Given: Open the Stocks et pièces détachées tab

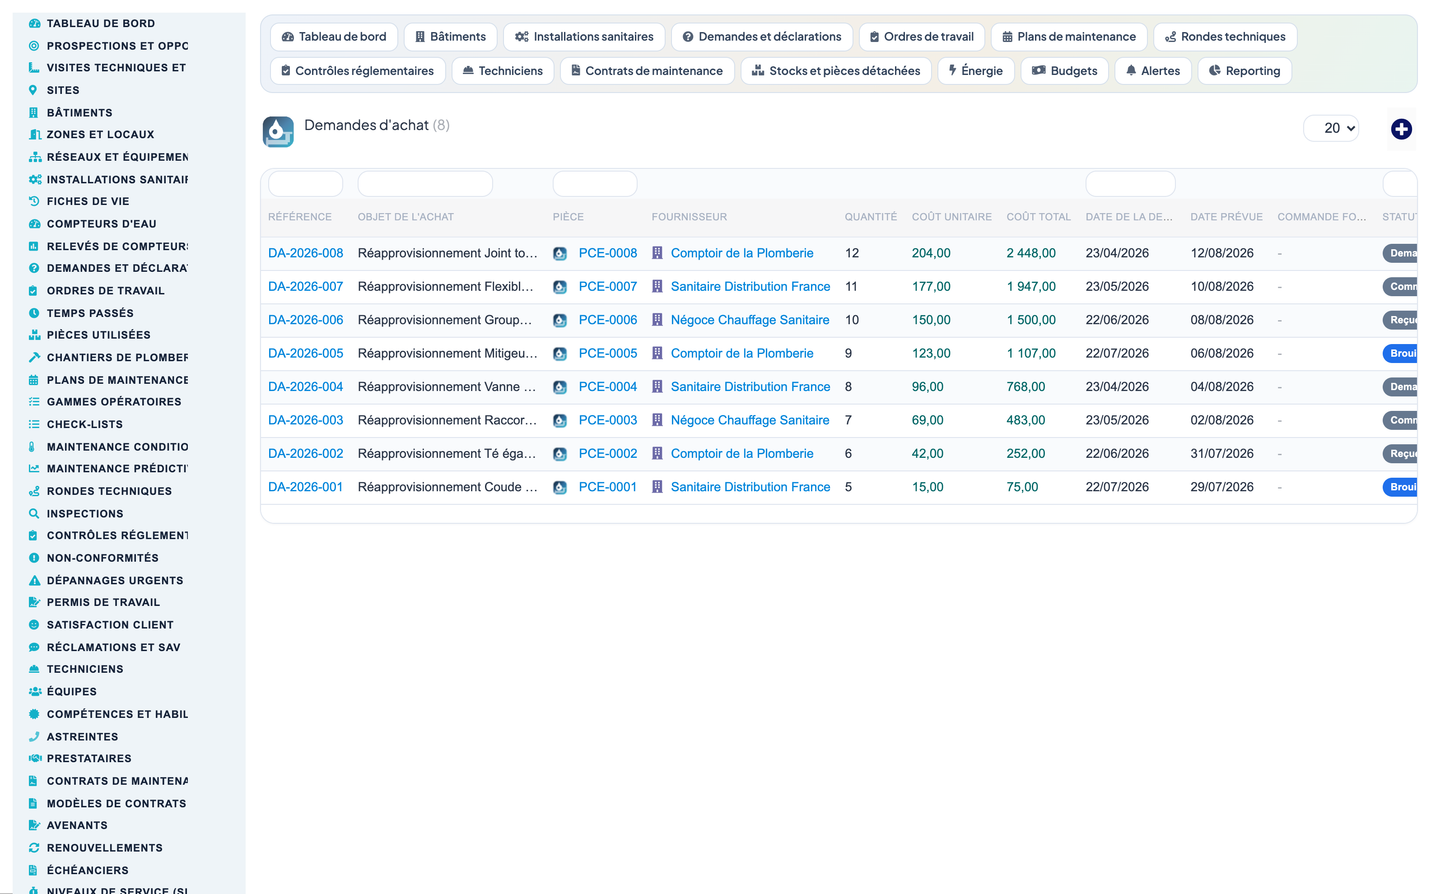Looking at the screenshot, I should (x=836, y=71).
